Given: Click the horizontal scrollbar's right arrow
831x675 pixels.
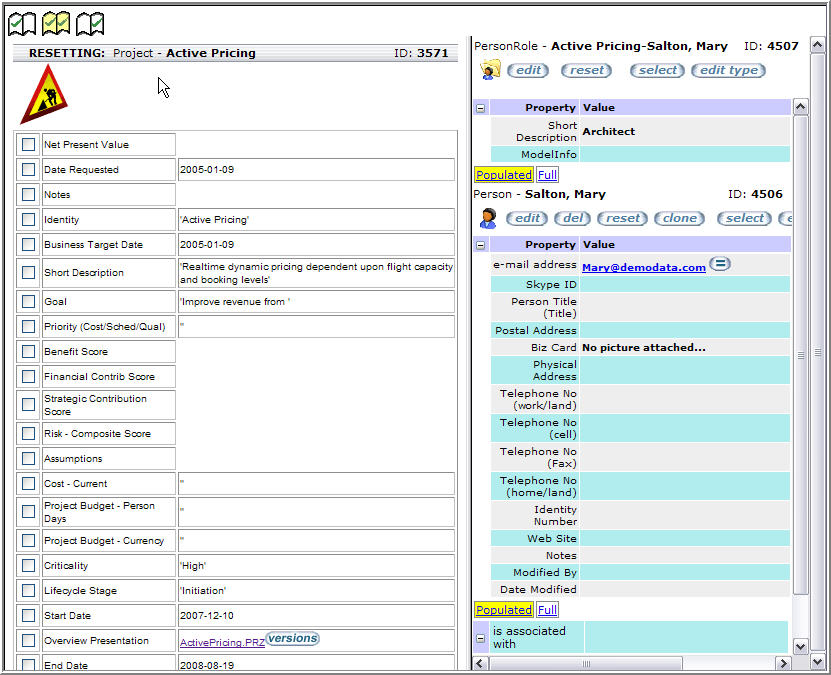Looking at the screenshot, I should pos(783,663).
